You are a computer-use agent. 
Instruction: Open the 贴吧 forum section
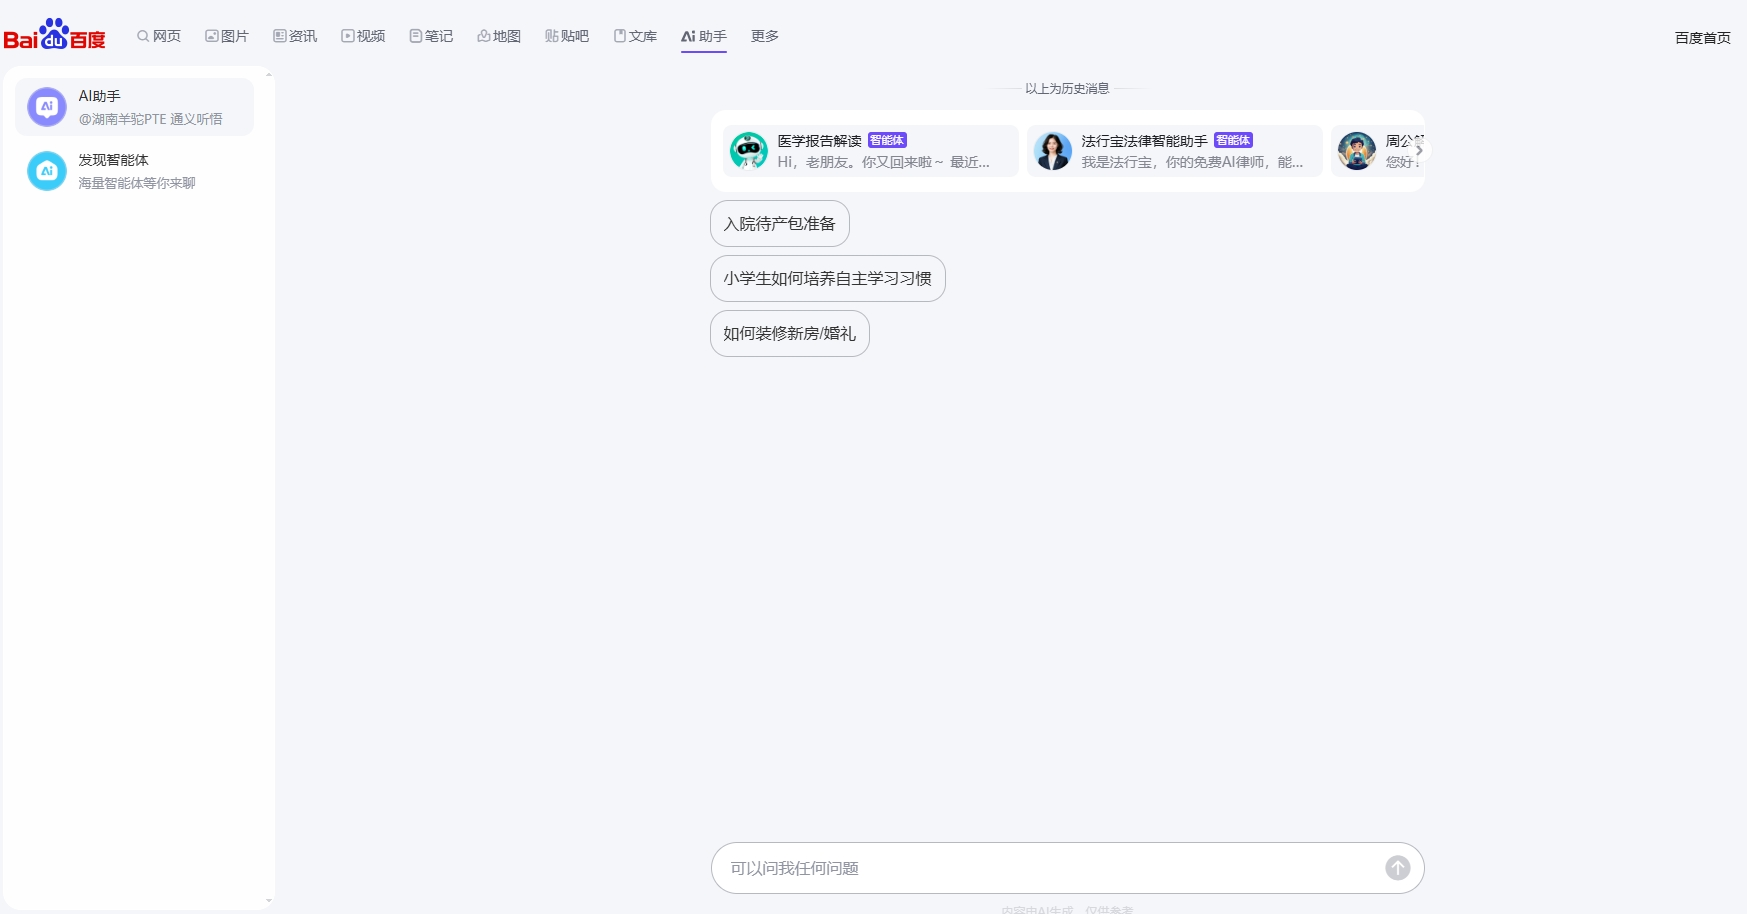567,35
